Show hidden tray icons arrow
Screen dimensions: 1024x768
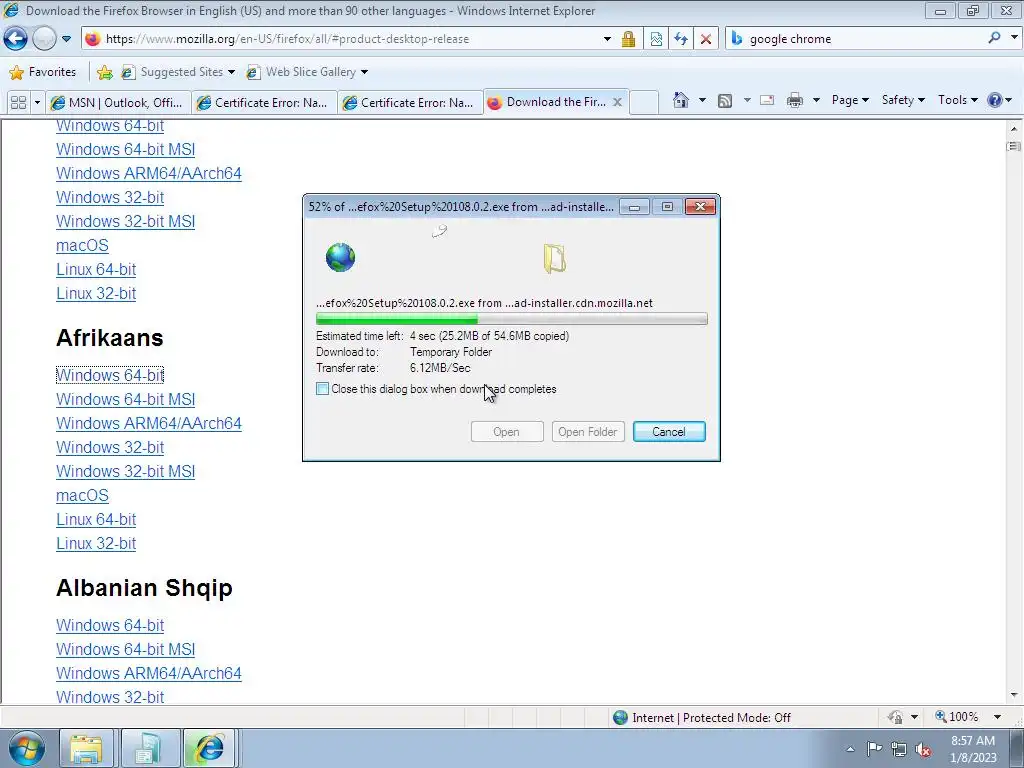coord(850,749)
